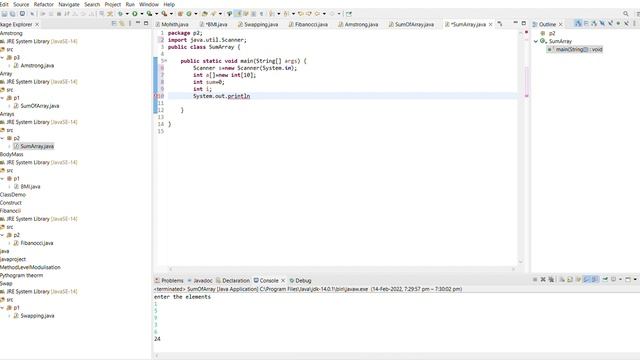Select SumOfArray.java in Package Explorer
The image size is (640, 360).
pyautogui.click(x=36, y=106)
